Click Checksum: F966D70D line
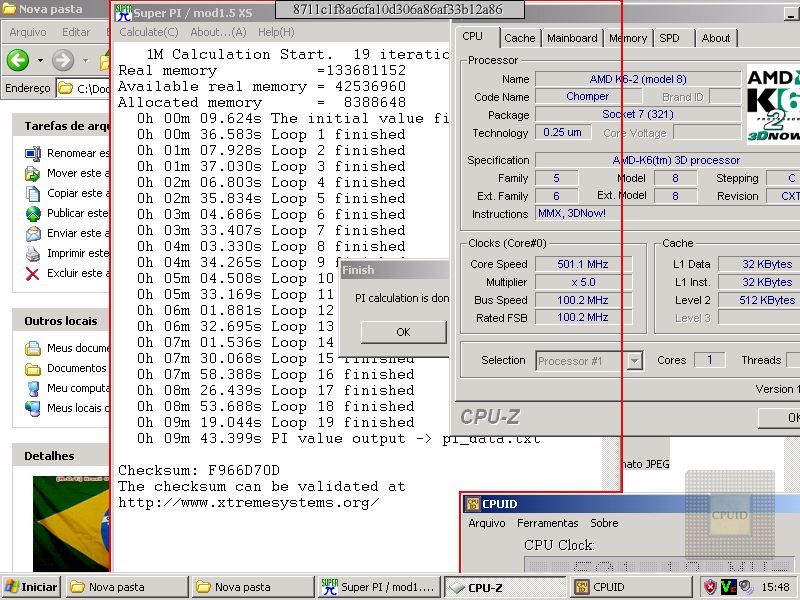The width and height of the screenshot is (800, 600). click(x=199, y=470)
